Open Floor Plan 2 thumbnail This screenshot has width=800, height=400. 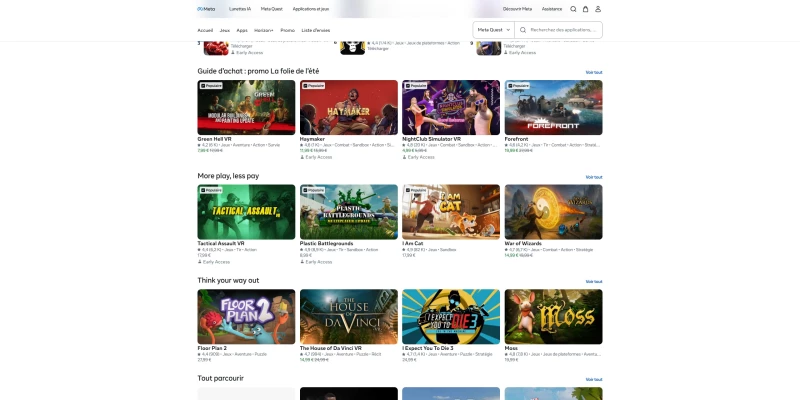pos(246,317)
